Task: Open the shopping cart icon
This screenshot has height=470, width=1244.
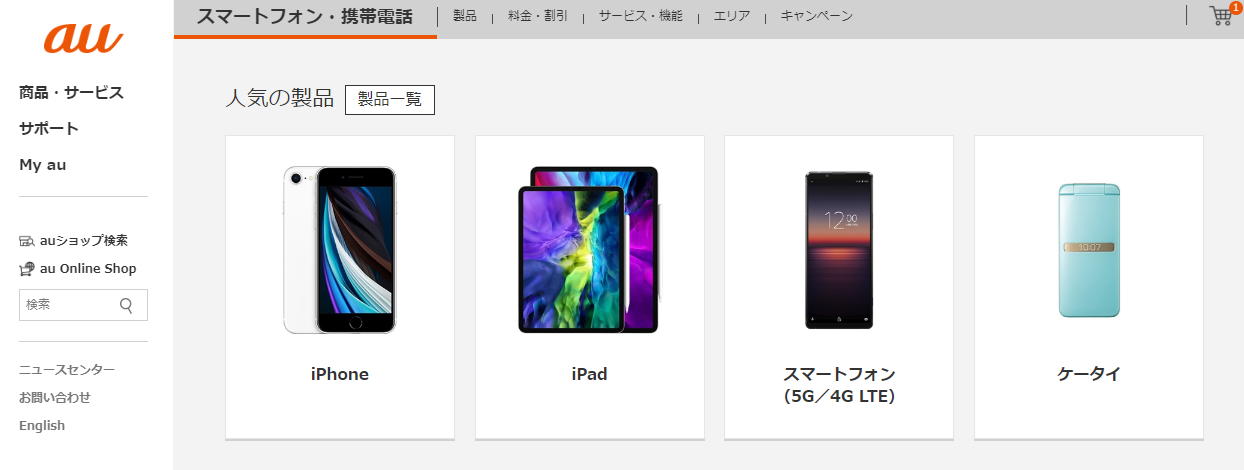Action: coord(1220,15)
